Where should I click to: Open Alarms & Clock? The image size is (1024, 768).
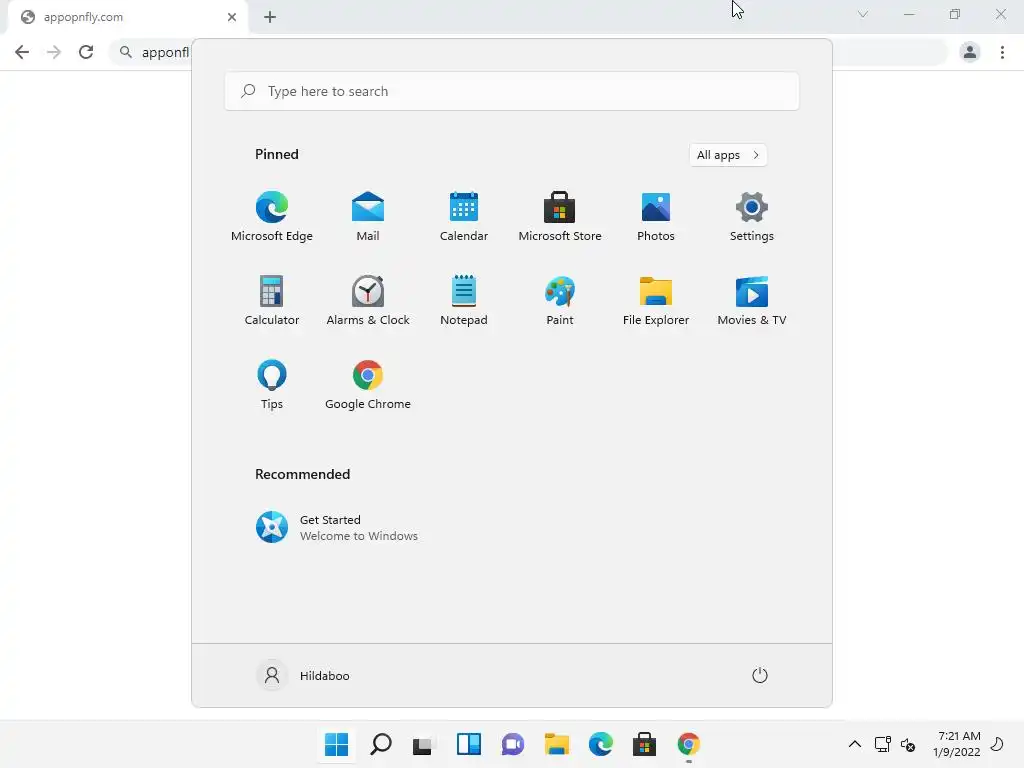(368, 300)
